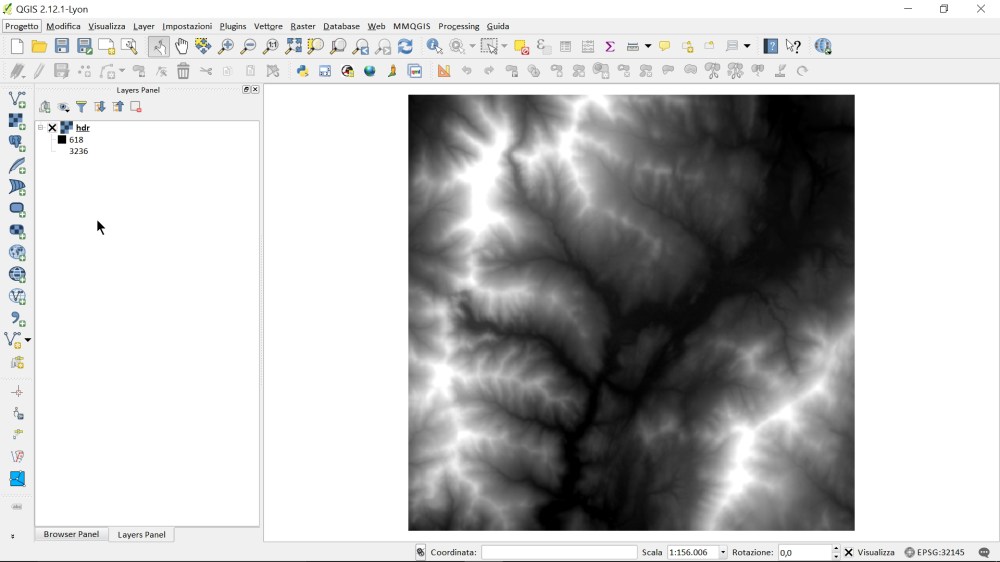Viewport: 1000px width, 562px height.
Task: Select the Pan Map hand tool
Action: pos(181,46)
